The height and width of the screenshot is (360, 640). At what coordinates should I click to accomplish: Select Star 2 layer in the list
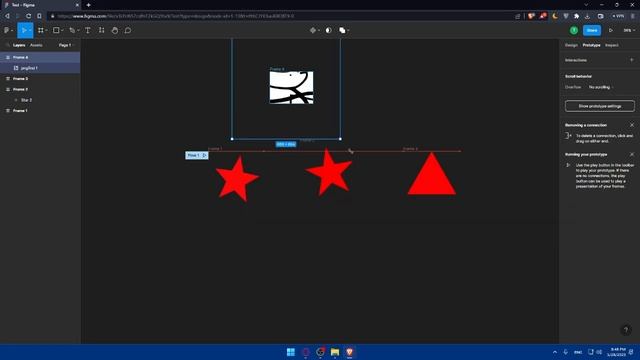(40, 100)
